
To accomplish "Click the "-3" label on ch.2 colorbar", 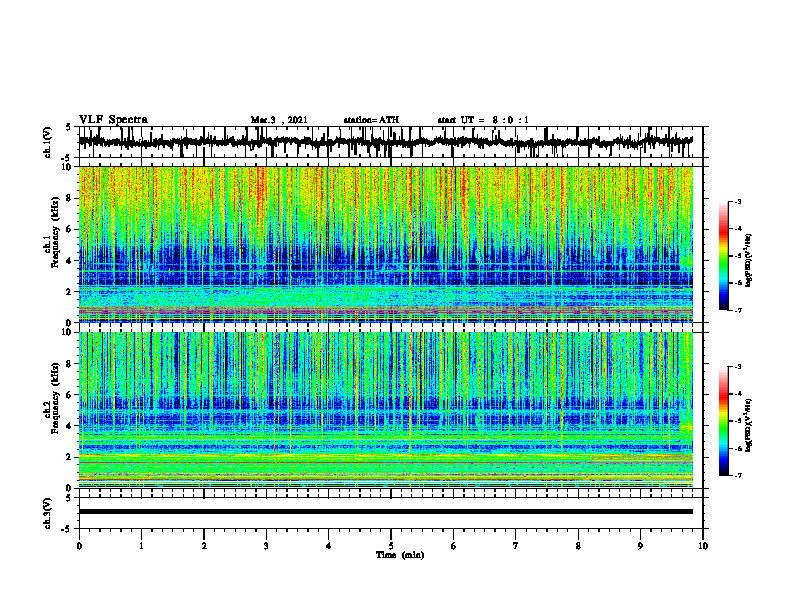I will click(x=738, y=367).
